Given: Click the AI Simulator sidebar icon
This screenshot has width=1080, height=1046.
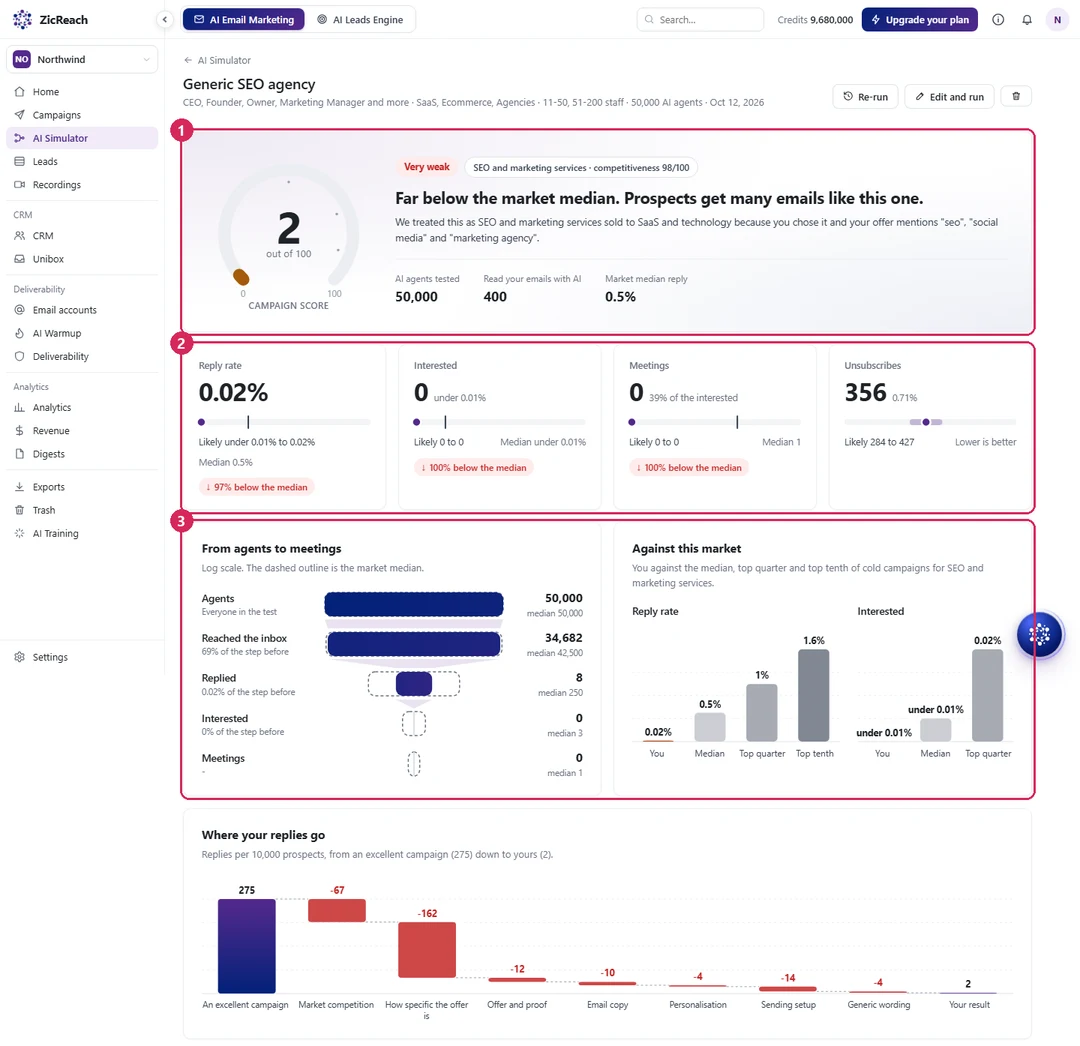Looking at the screenshot, I should [19, 138].
